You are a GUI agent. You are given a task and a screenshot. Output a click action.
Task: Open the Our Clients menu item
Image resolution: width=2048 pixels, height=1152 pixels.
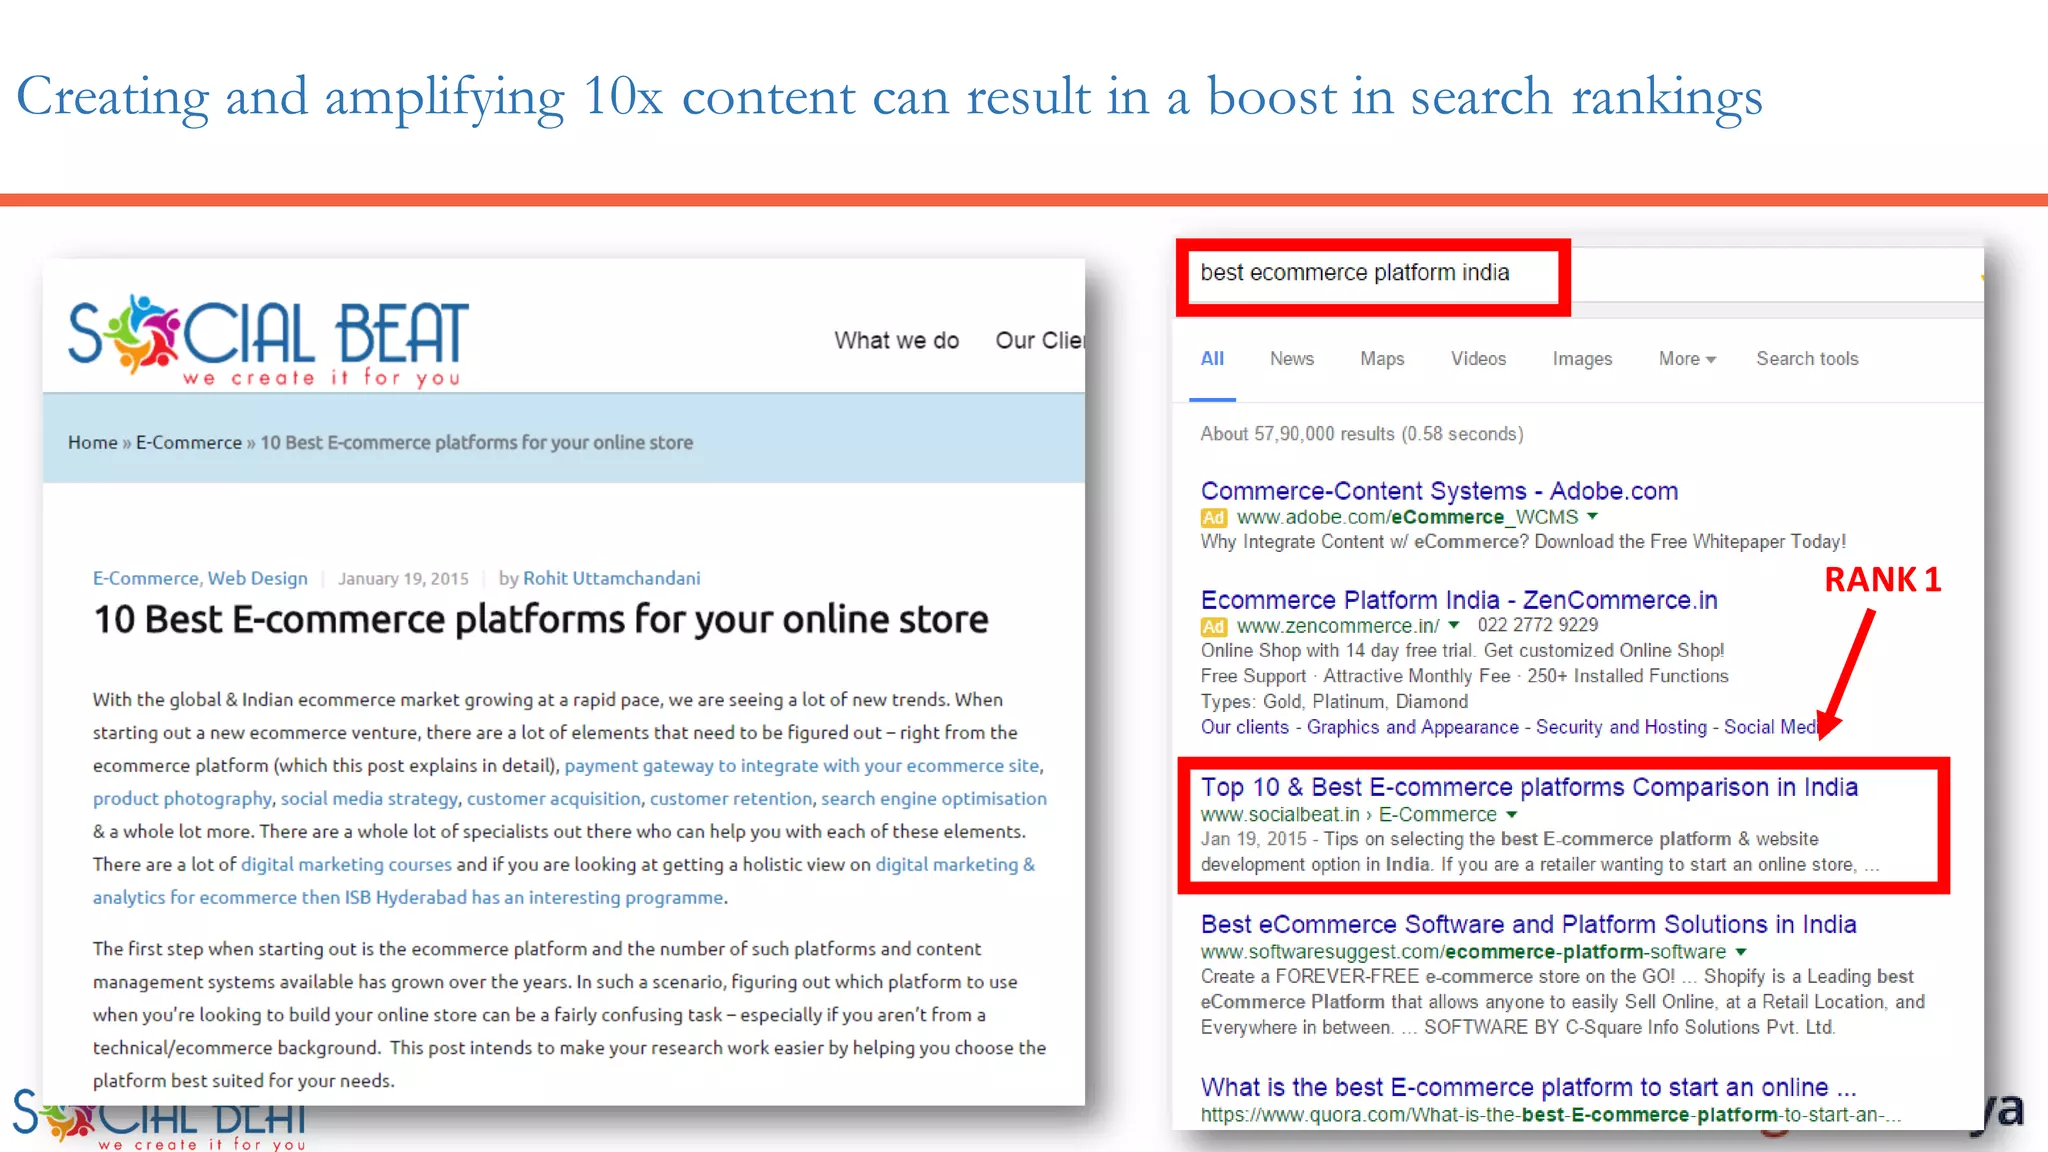tap(1039, 341)
